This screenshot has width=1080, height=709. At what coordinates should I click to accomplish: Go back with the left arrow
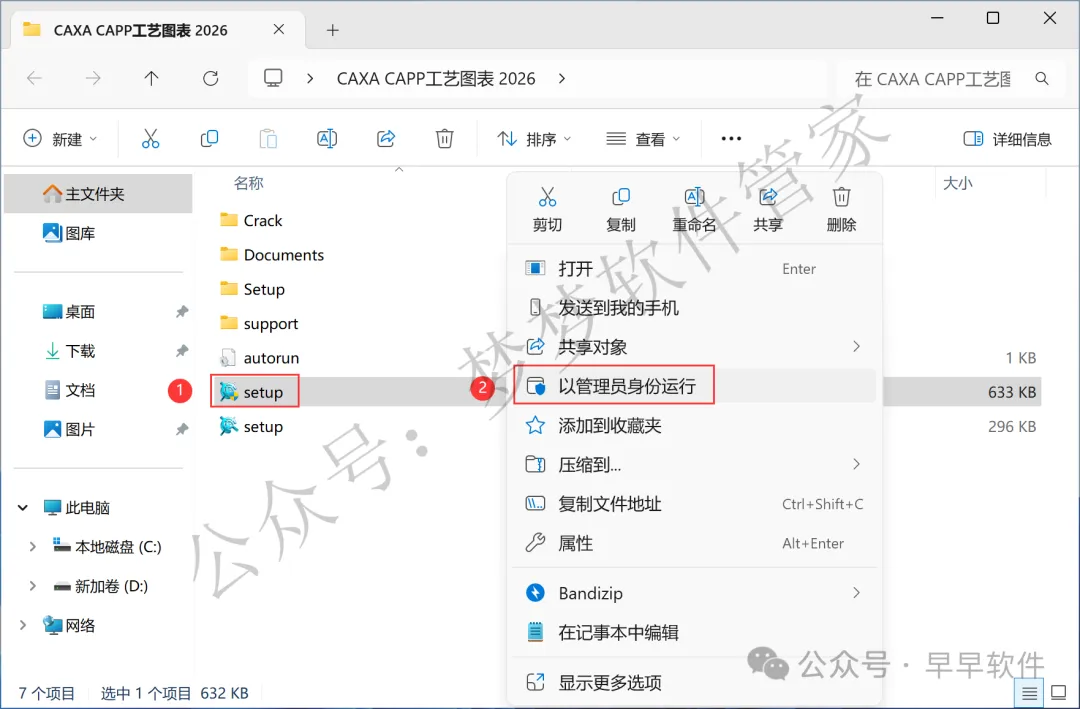pyautogui.click(x=34, y=79)
